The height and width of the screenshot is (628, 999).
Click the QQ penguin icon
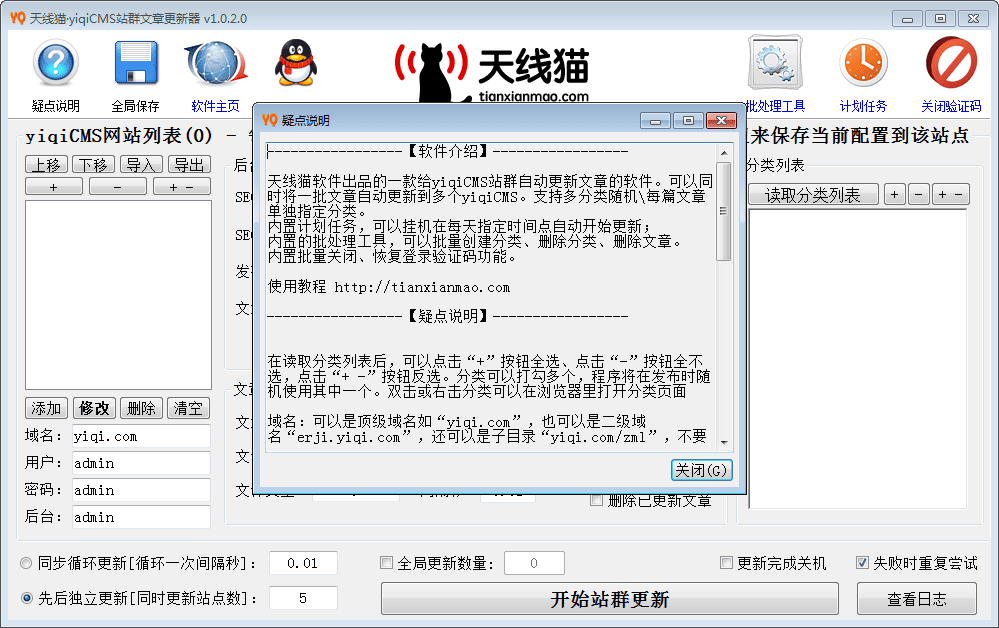pos(295,62)
